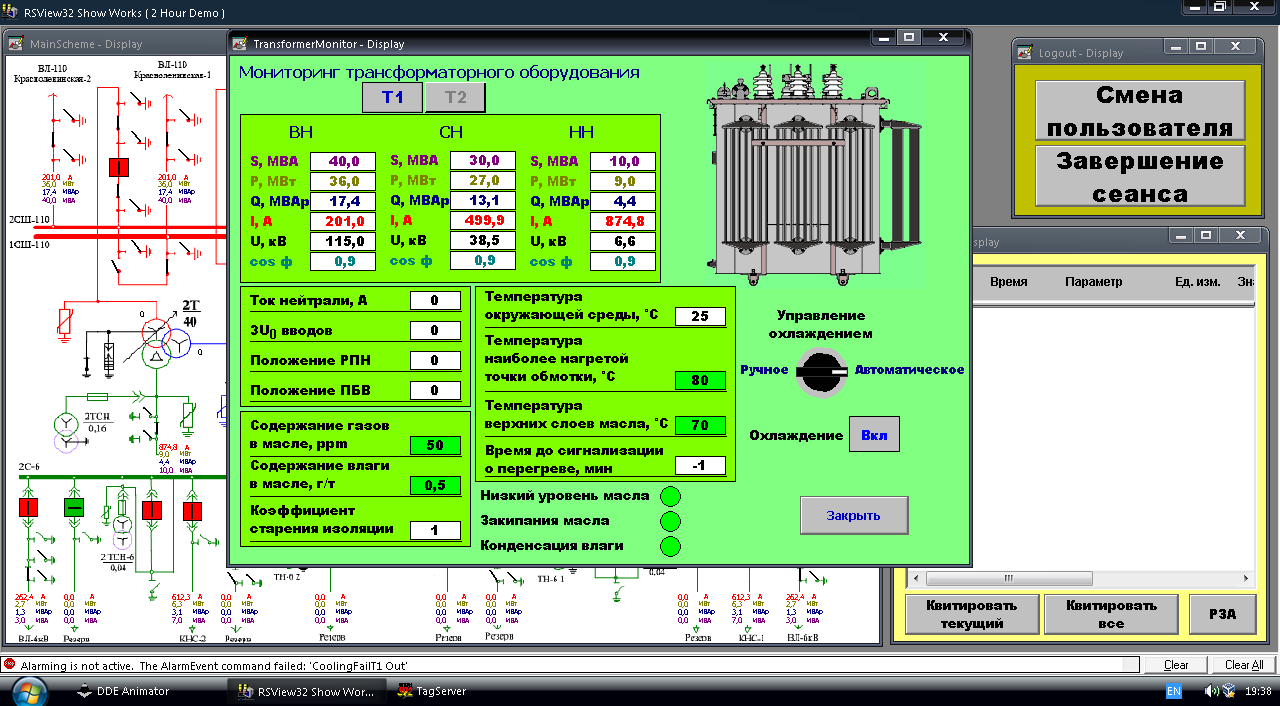Click the Низкий уровень масла indicator lamp
Viewport: 1280px width, 706px height.
tap(670, 496)
